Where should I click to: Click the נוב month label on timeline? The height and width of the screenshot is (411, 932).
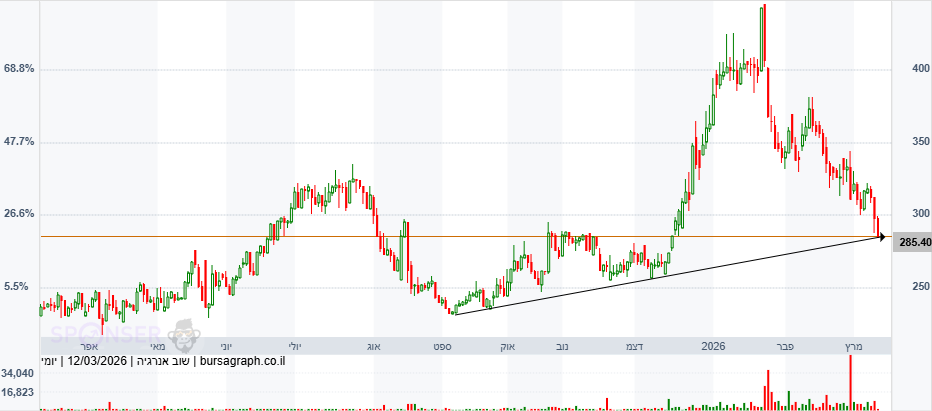(x=562, y=346)
